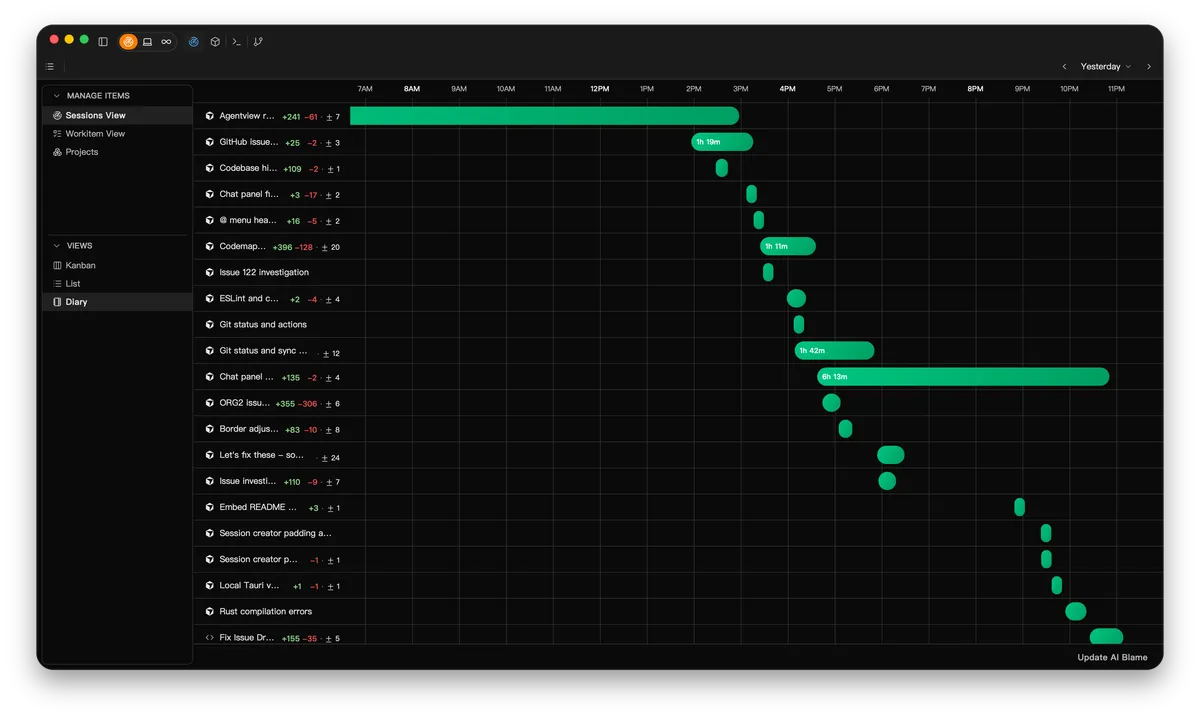This screenshot has height=718, width=1200.
Task: Open the cube package icon
Action: pyautogui.click(x=215, y=42)
